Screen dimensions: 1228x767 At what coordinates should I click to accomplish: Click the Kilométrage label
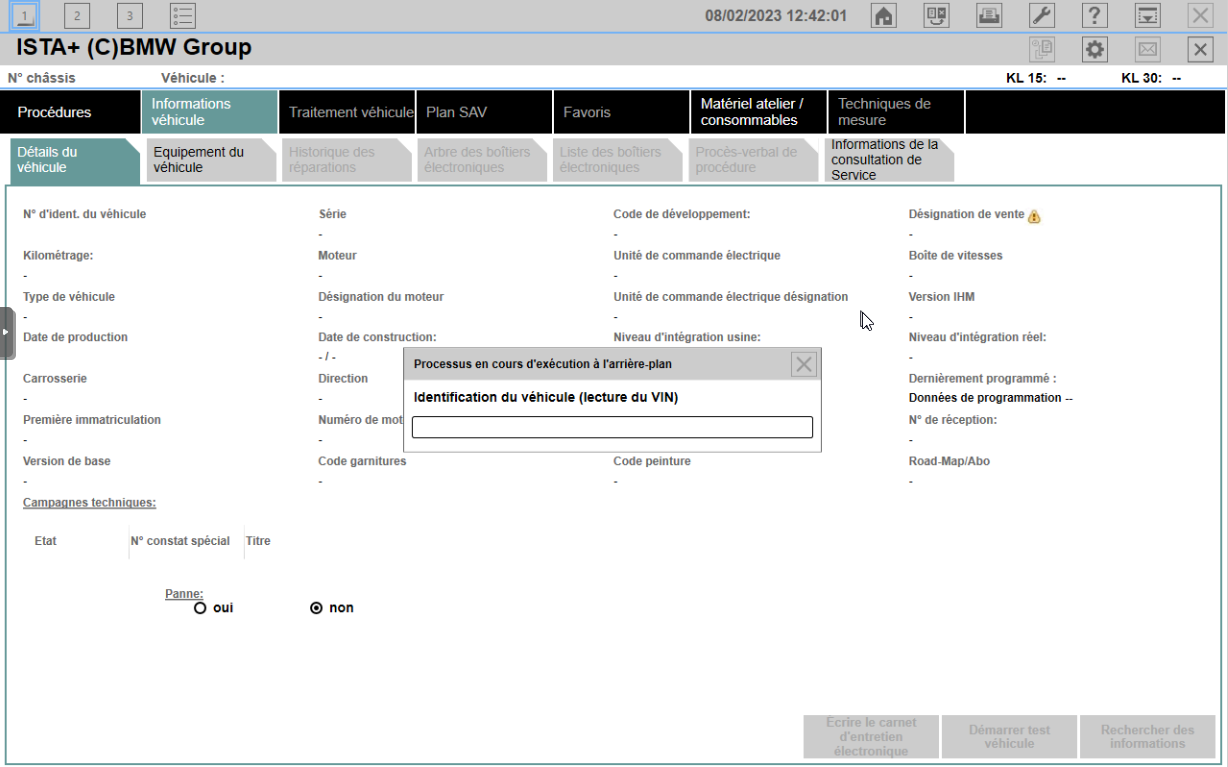58,255
